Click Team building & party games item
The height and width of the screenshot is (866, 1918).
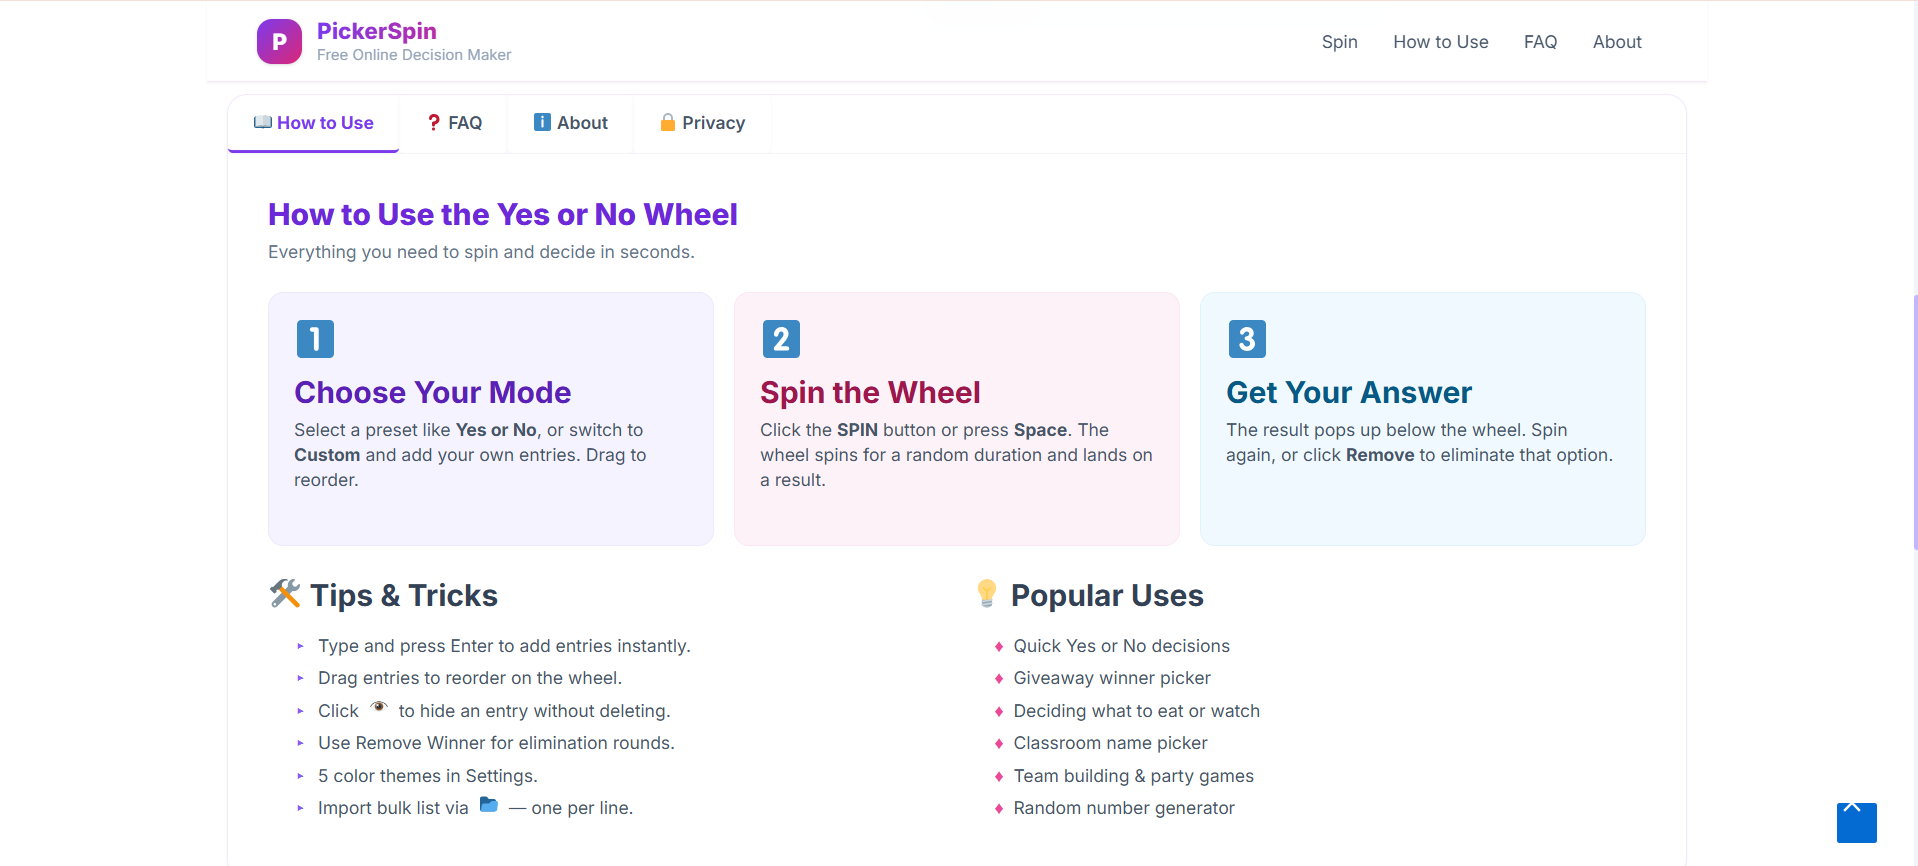click(x=1133, y=776)
